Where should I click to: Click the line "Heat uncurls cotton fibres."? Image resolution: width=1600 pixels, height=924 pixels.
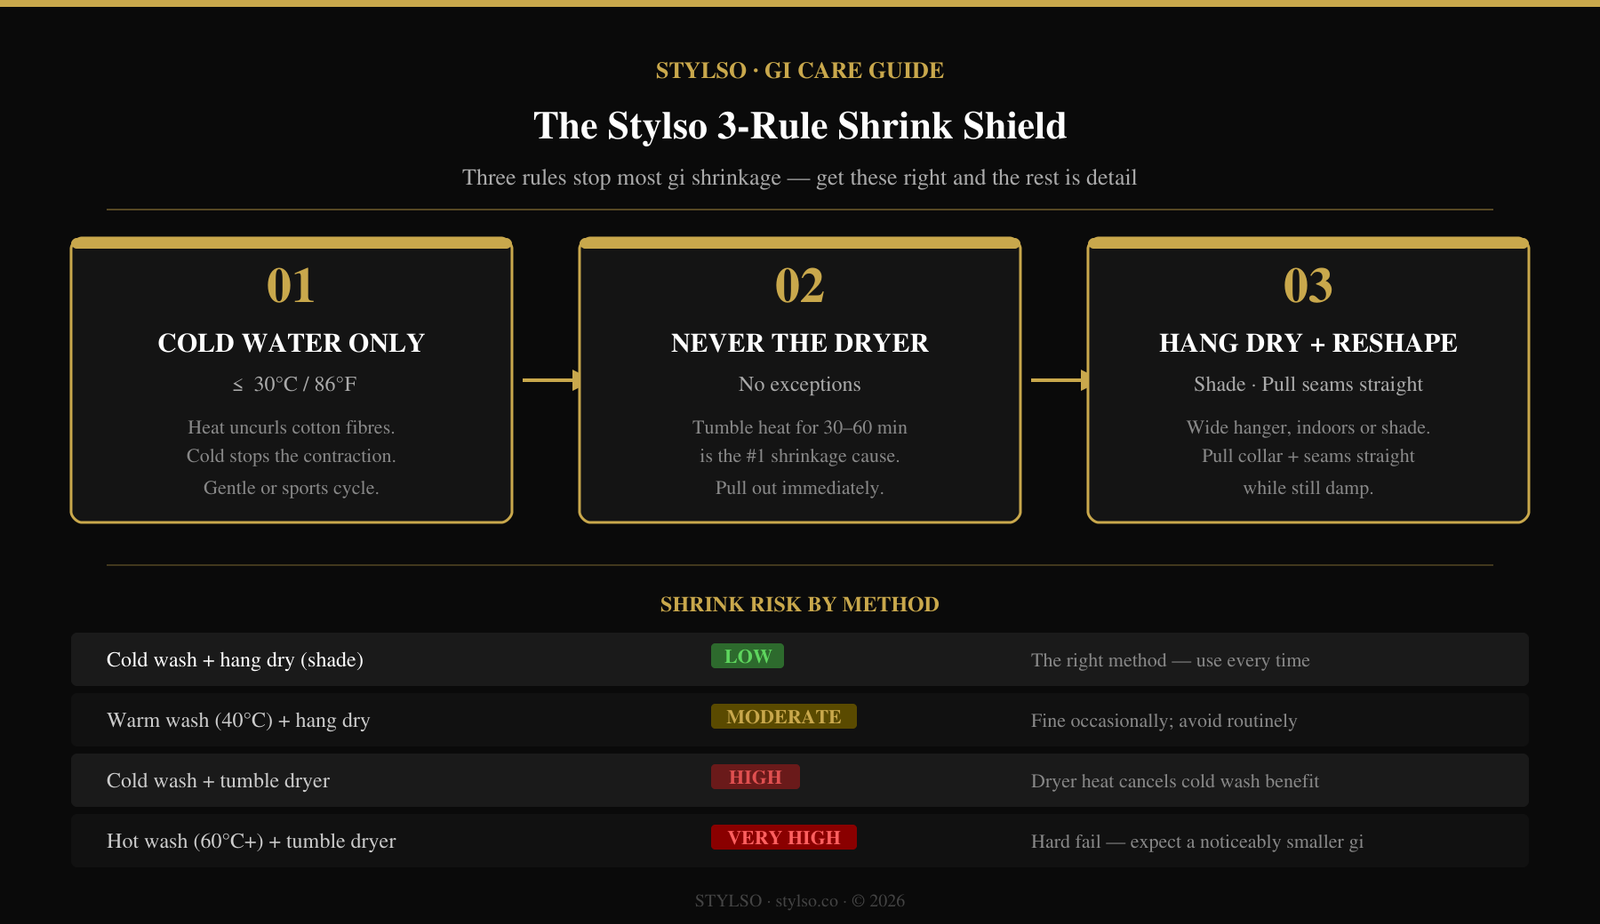click(x=291, y=427)
